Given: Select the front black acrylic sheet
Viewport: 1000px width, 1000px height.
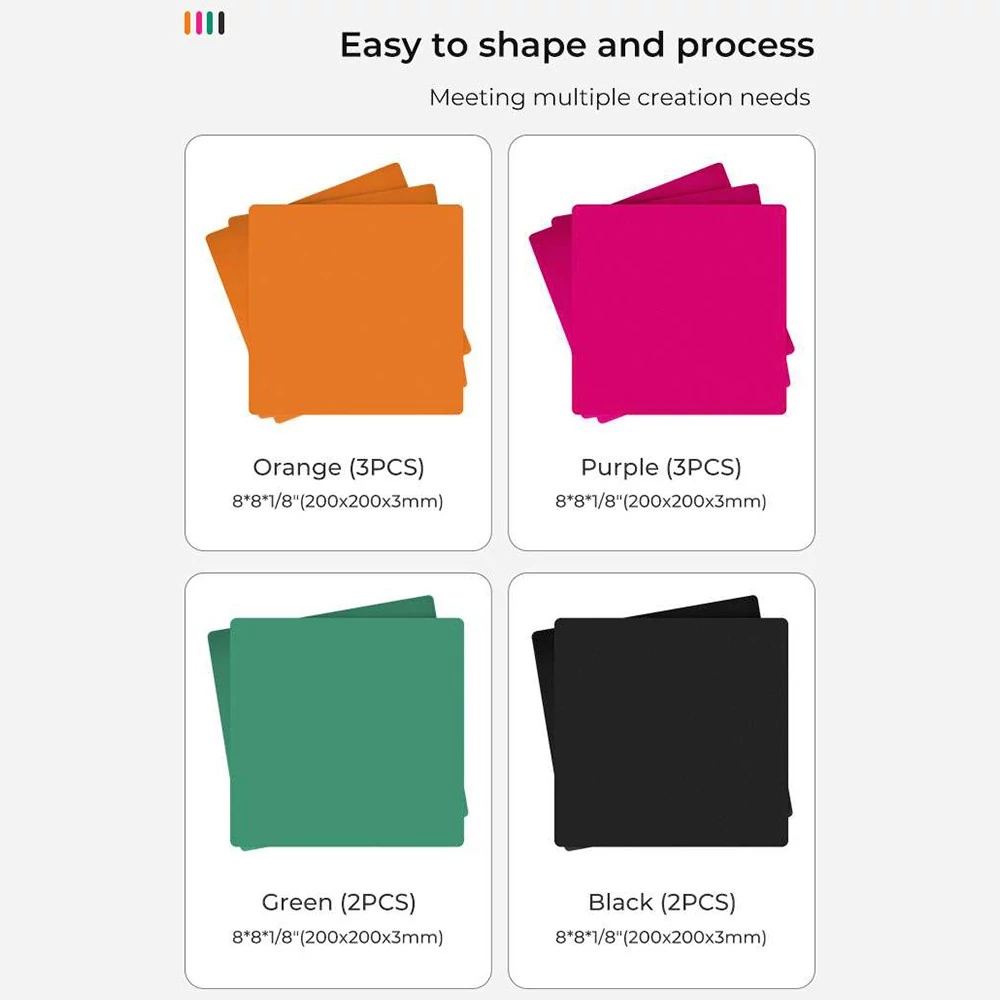Looking at the screenshot, I should (671, 732).
